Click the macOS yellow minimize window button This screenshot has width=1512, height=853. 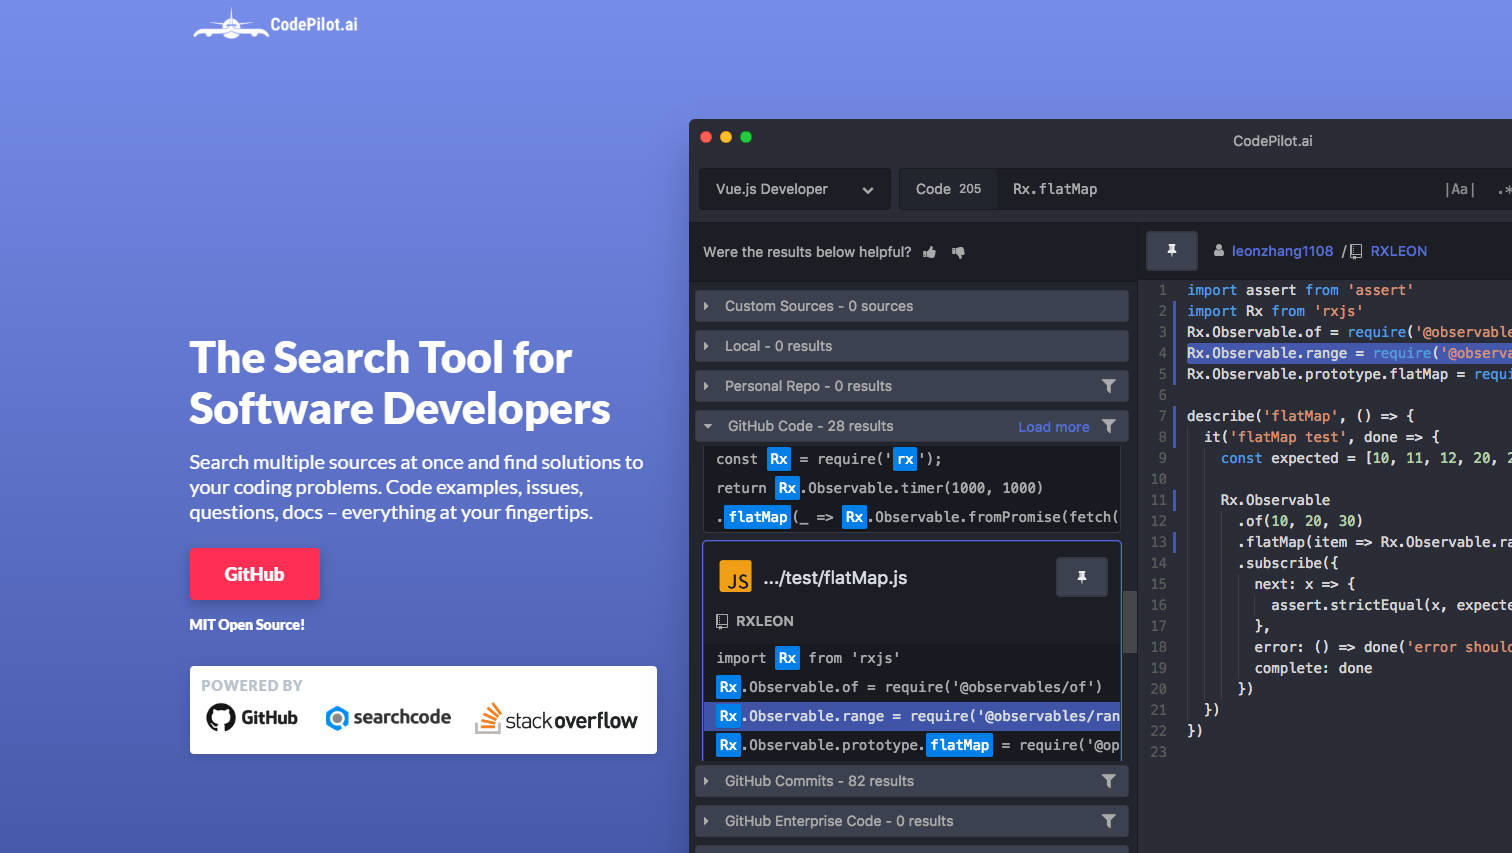[726, 137]
